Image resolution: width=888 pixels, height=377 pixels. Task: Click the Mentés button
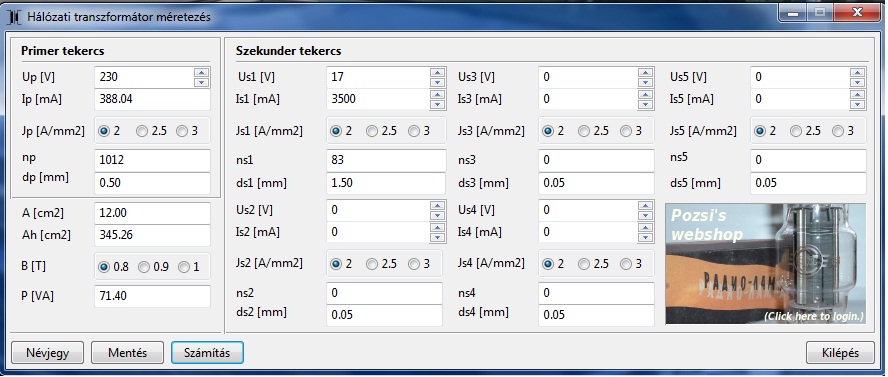127,353
